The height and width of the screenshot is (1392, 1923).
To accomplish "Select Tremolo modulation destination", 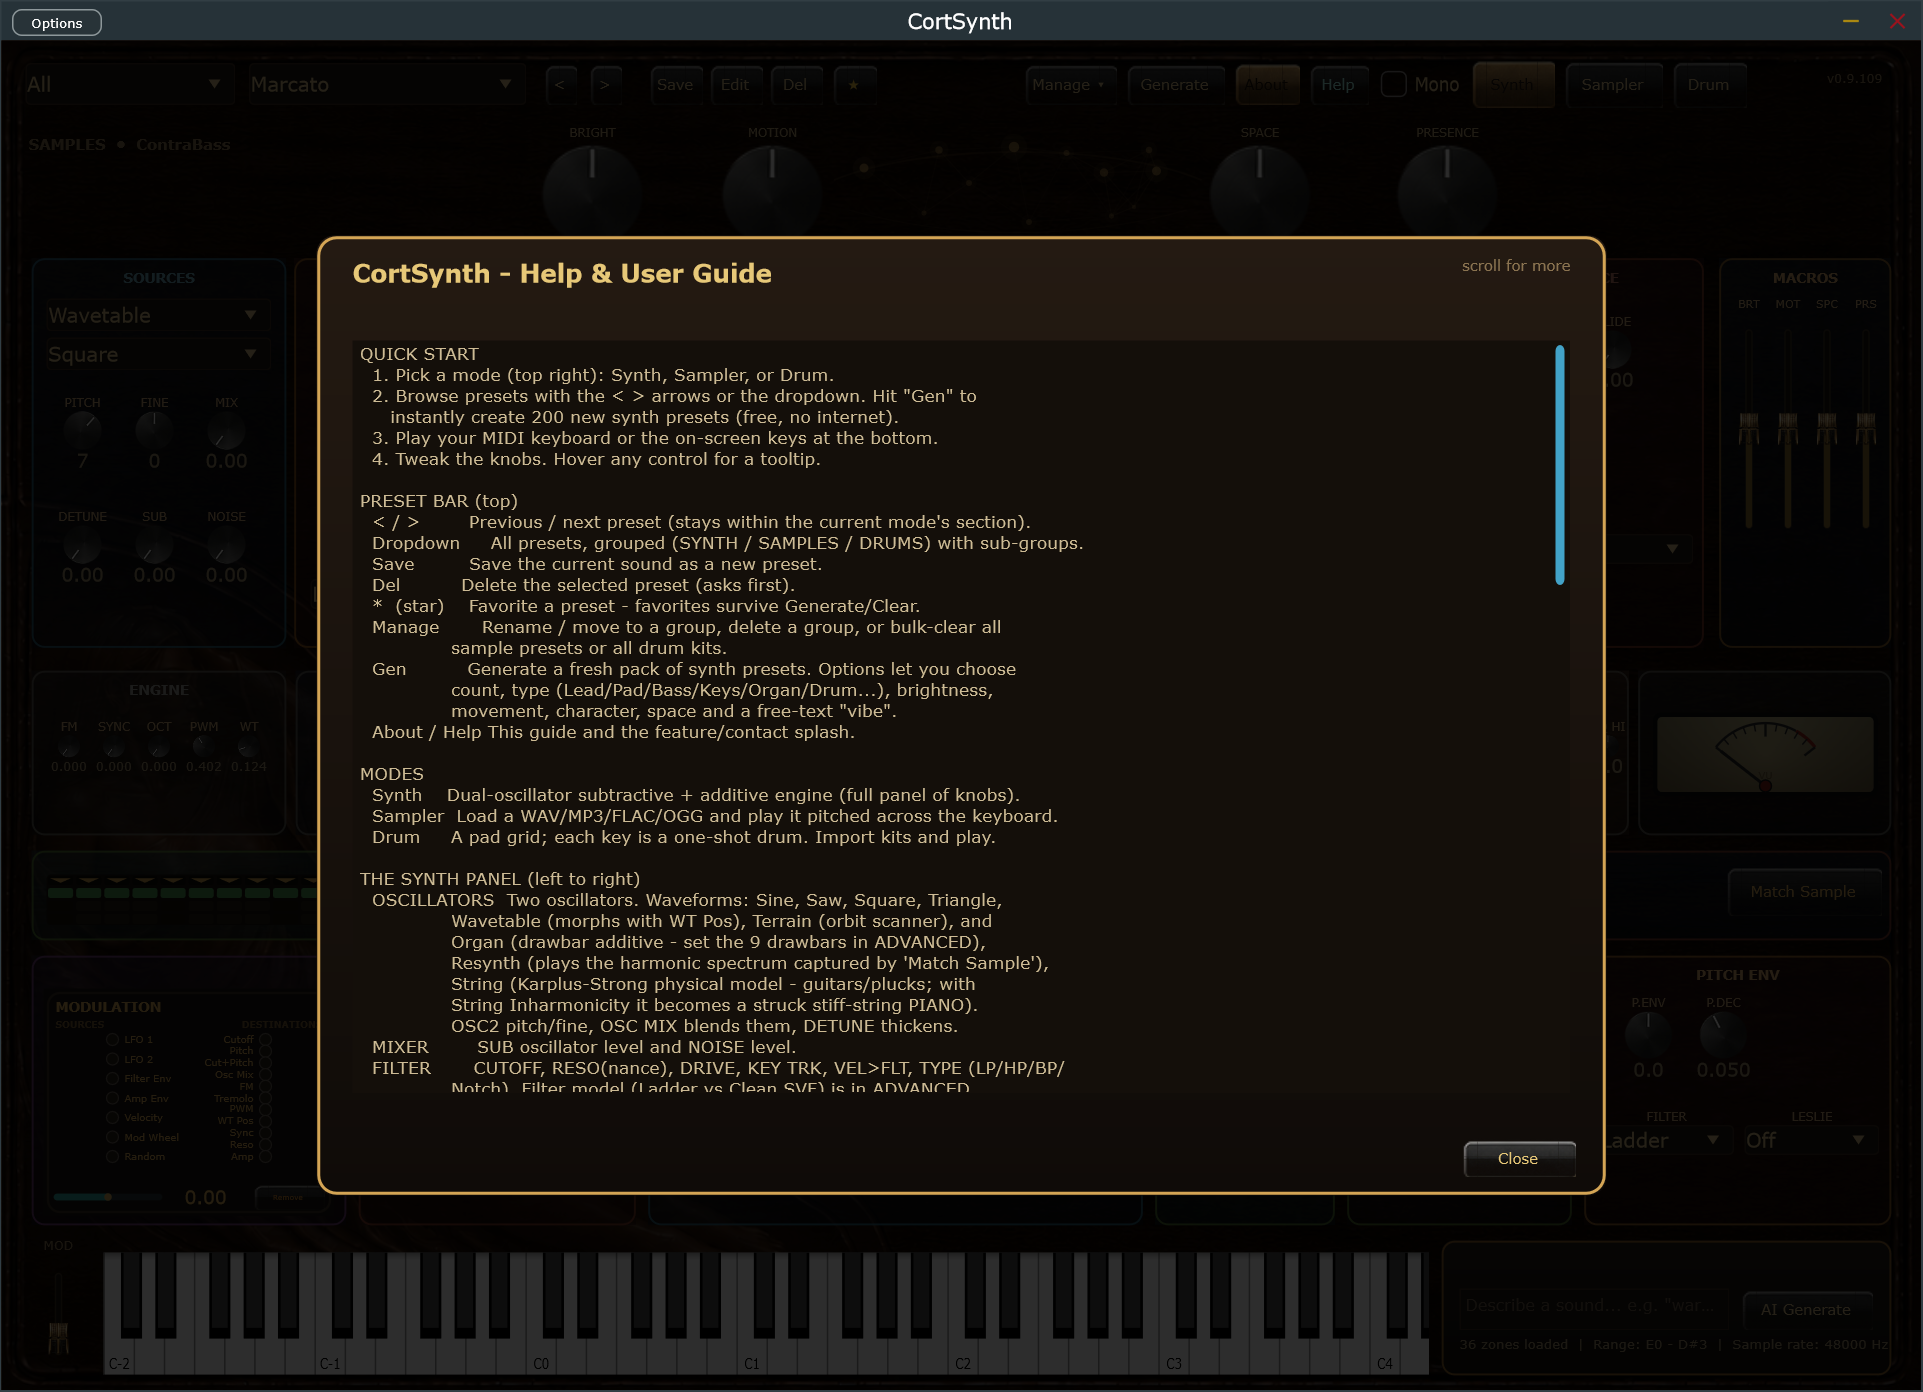I will pos(265,1098).
